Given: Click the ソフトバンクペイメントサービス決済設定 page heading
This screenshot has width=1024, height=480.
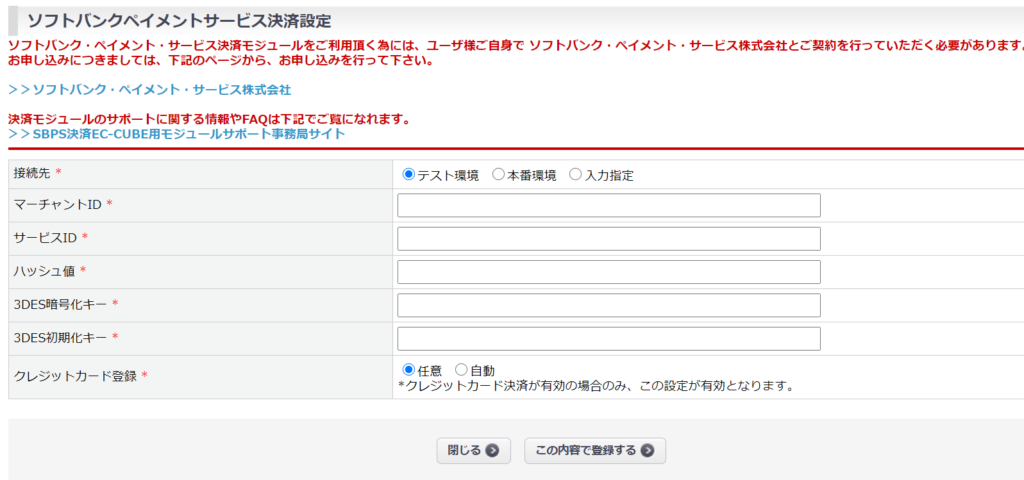Looking at the screenshot, I should click(179, 21).
